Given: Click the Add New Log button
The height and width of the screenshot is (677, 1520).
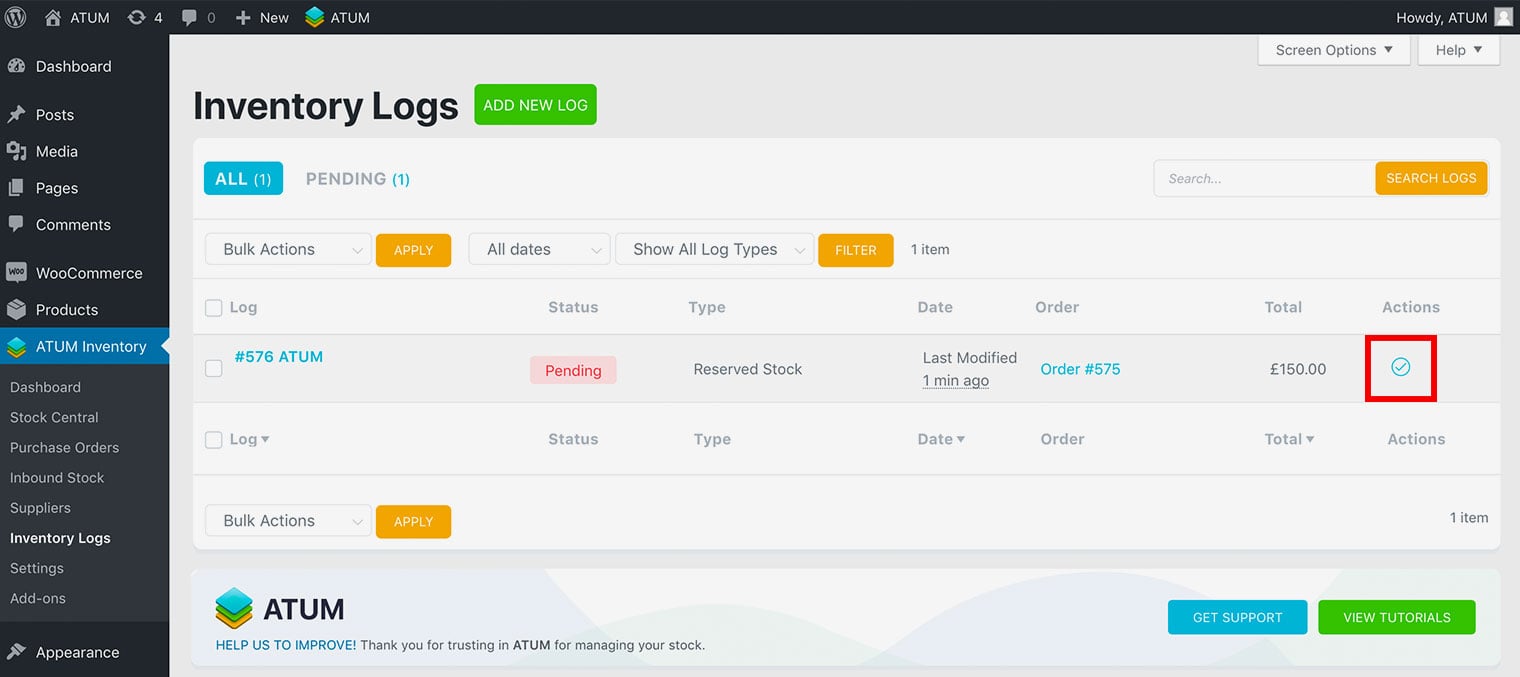Looking at the screenshot, I should coord(535,105).
